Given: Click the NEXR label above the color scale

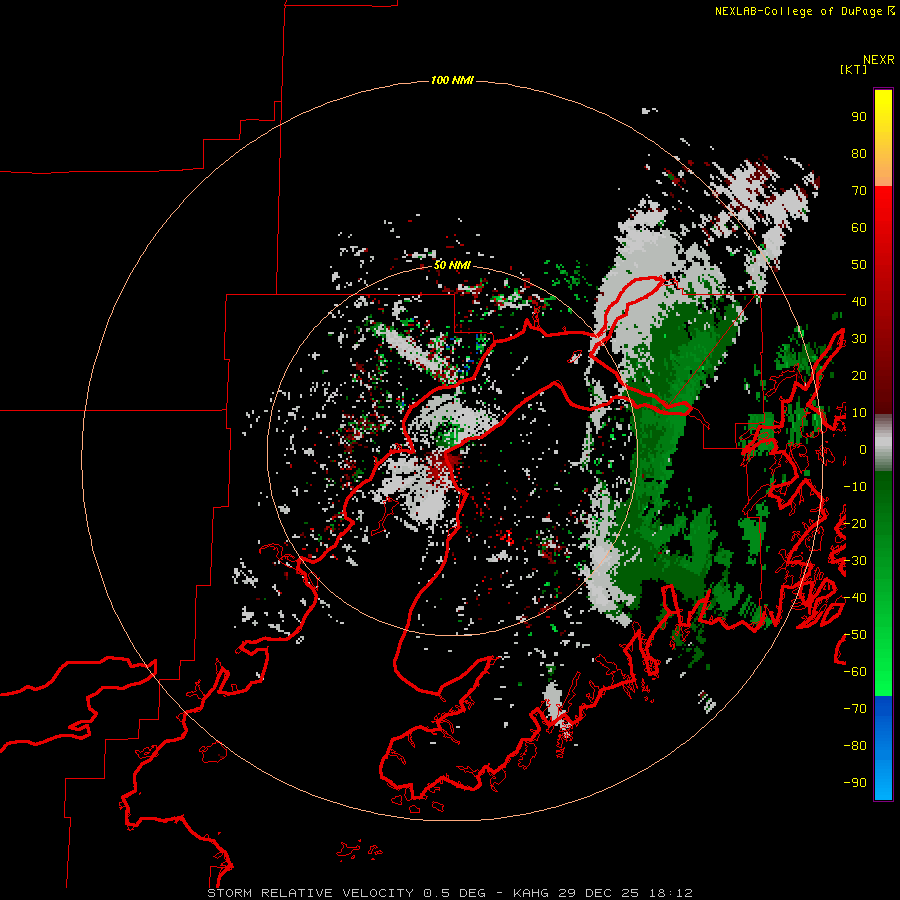Looking at the screenshot, I should [x=879, y=60].
